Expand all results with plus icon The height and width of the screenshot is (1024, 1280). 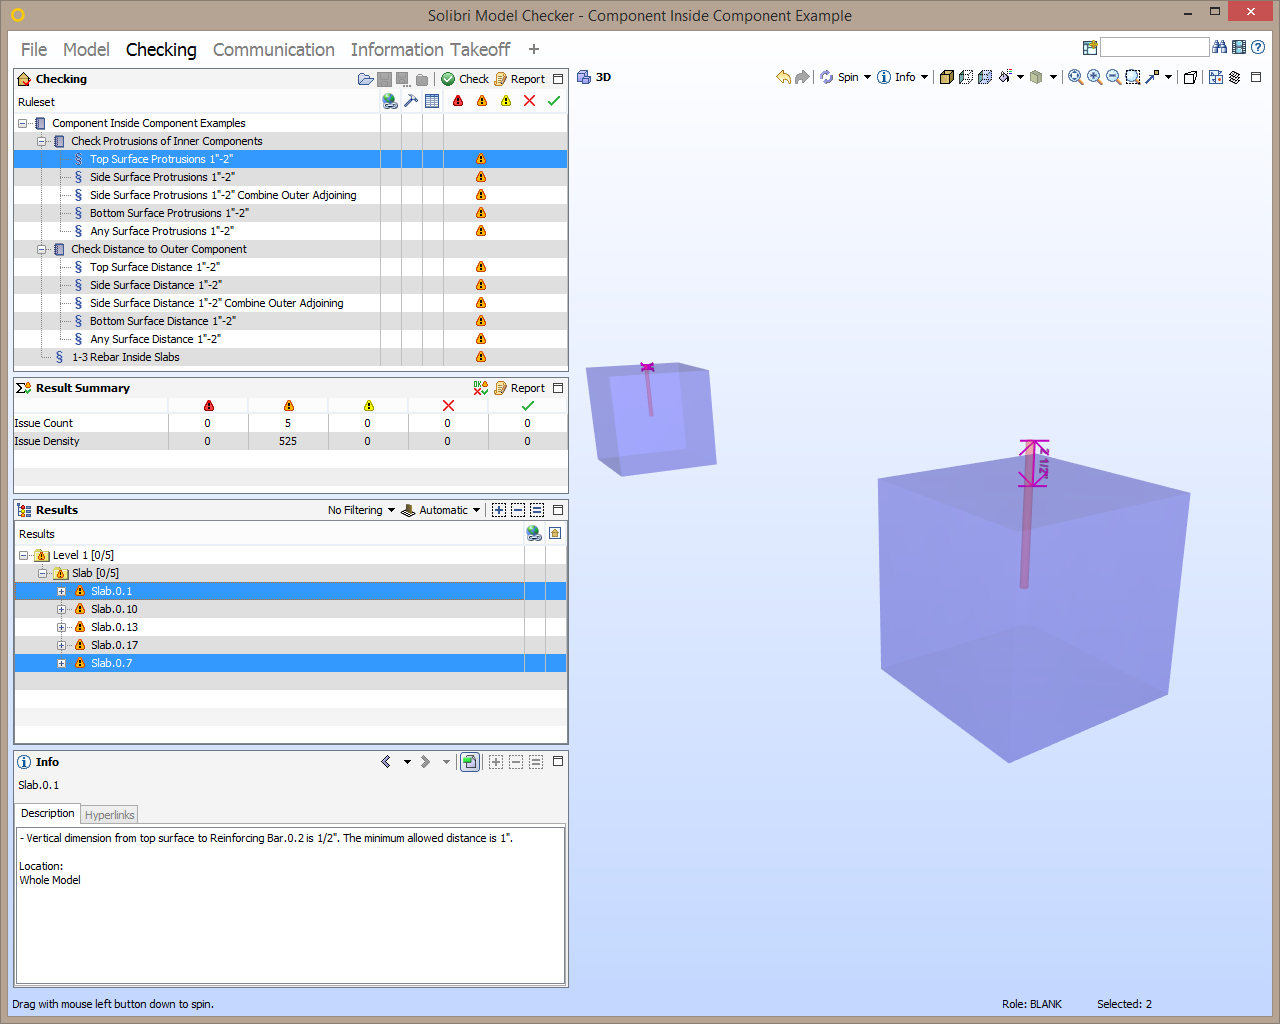pos(498,510)
